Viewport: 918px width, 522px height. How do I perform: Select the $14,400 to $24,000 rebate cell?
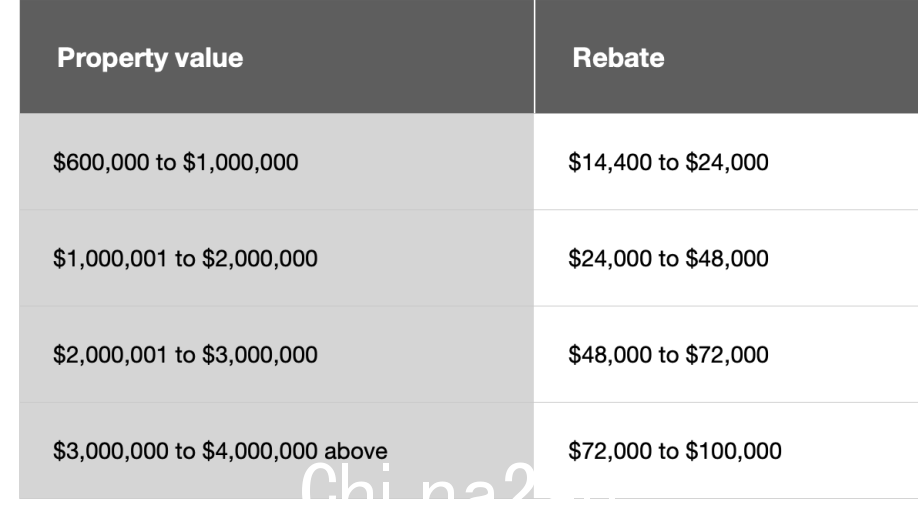[727, 162]
